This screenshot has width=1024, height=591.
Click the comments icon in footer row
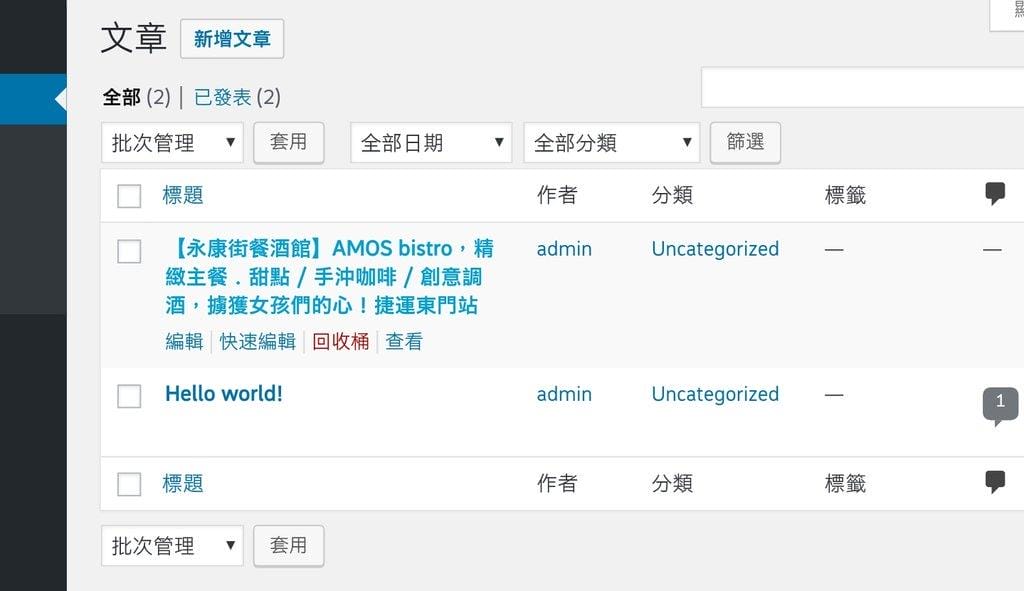(995, 482)
